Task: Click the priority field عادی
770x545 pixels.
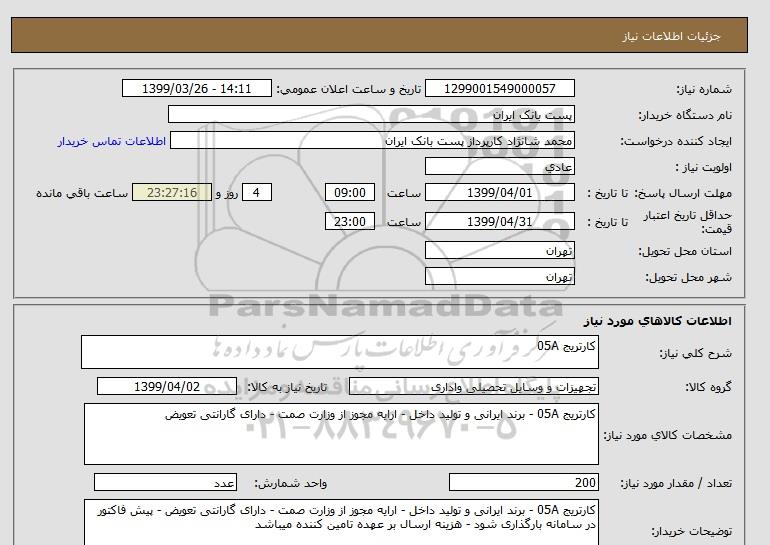Action: tap(499, 166)
